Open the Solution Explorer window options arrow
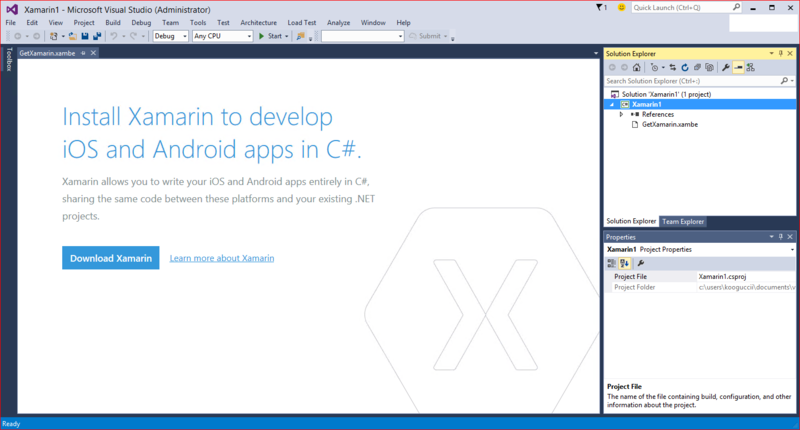Image resolution: width=800 pixels, height=430 pixels. (x=771, y=53)
